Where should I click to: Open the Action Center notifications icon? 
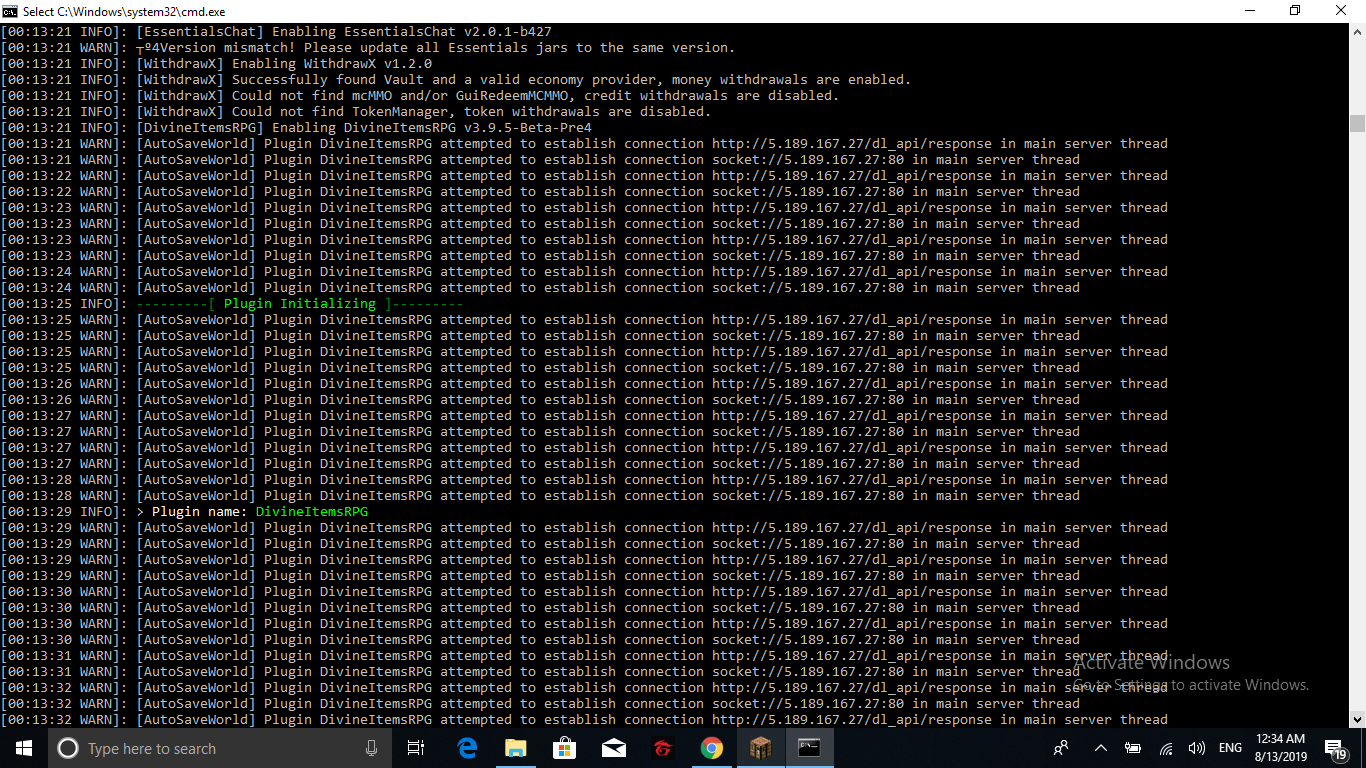tap(1335, 749)
